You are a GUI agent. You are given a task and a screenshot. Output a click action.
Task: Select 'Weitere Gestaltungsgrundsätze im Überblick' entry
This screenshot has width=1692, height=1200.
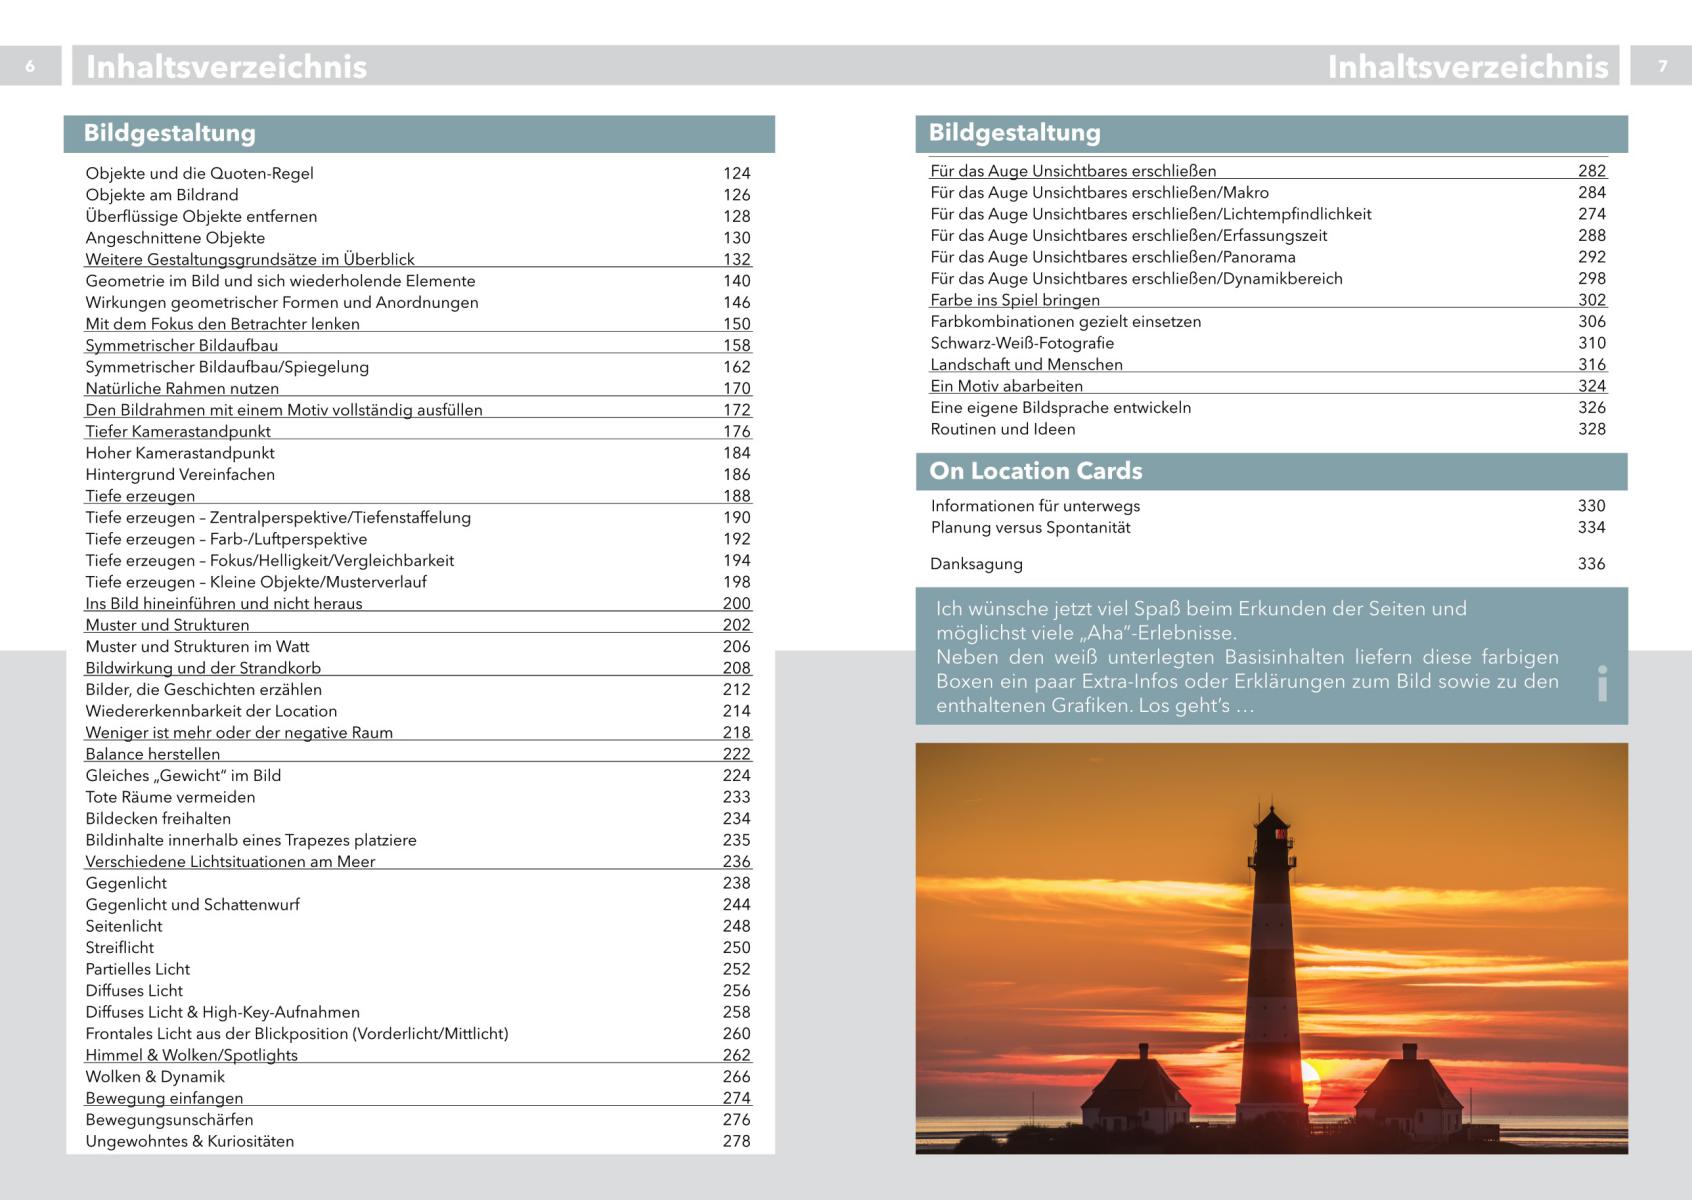coord(249,259)
